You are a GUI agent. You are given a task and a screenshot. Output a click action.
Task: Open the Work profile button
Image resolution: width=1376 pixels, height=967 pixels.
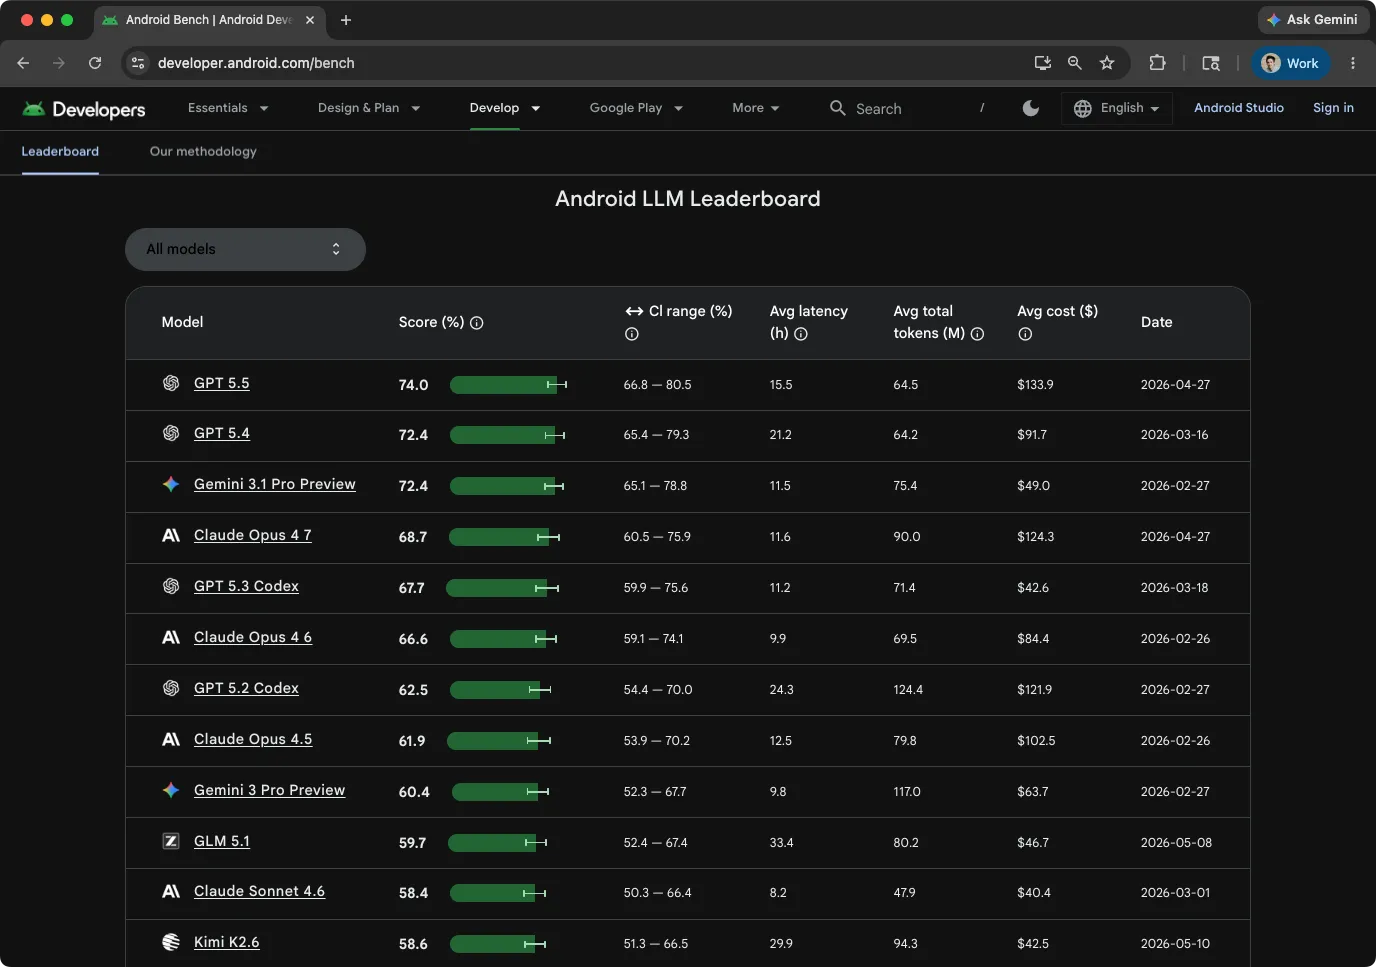tap(1290, 63)
